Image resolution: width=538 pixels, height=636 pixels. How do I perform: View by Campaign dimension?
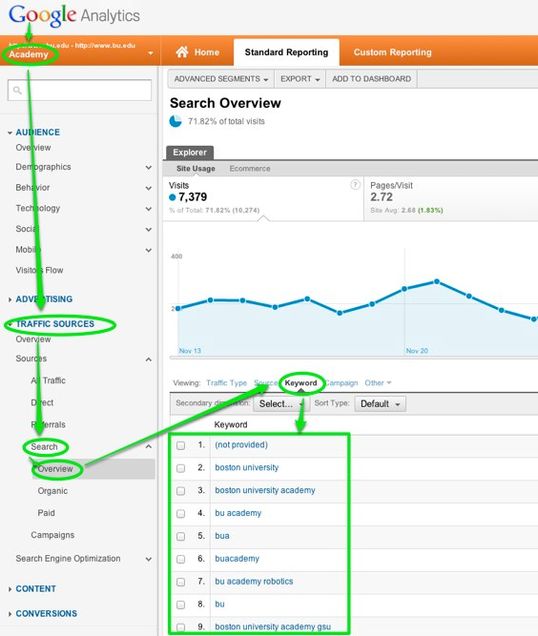pos(342,382)
